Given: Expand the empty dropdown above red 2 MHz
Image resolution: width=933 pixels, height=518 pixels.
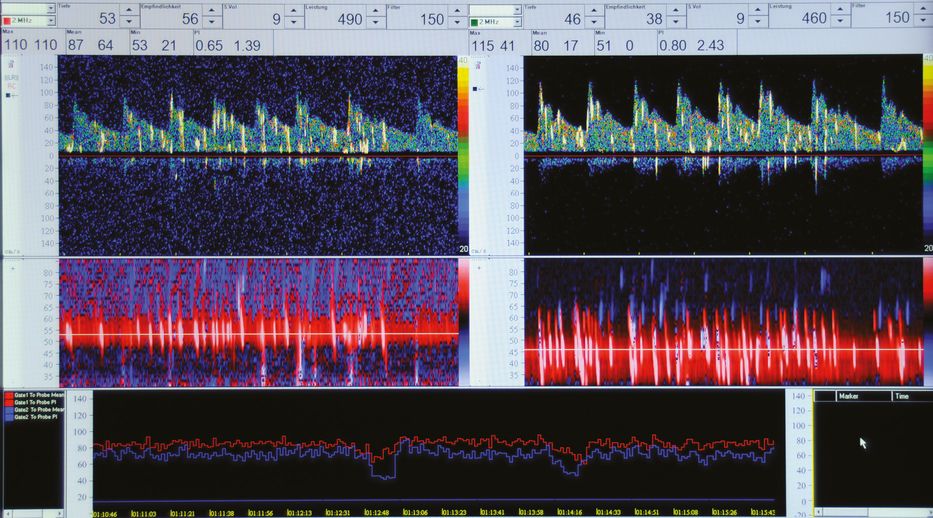Looking at the screenshot, I should pos(51,8).
